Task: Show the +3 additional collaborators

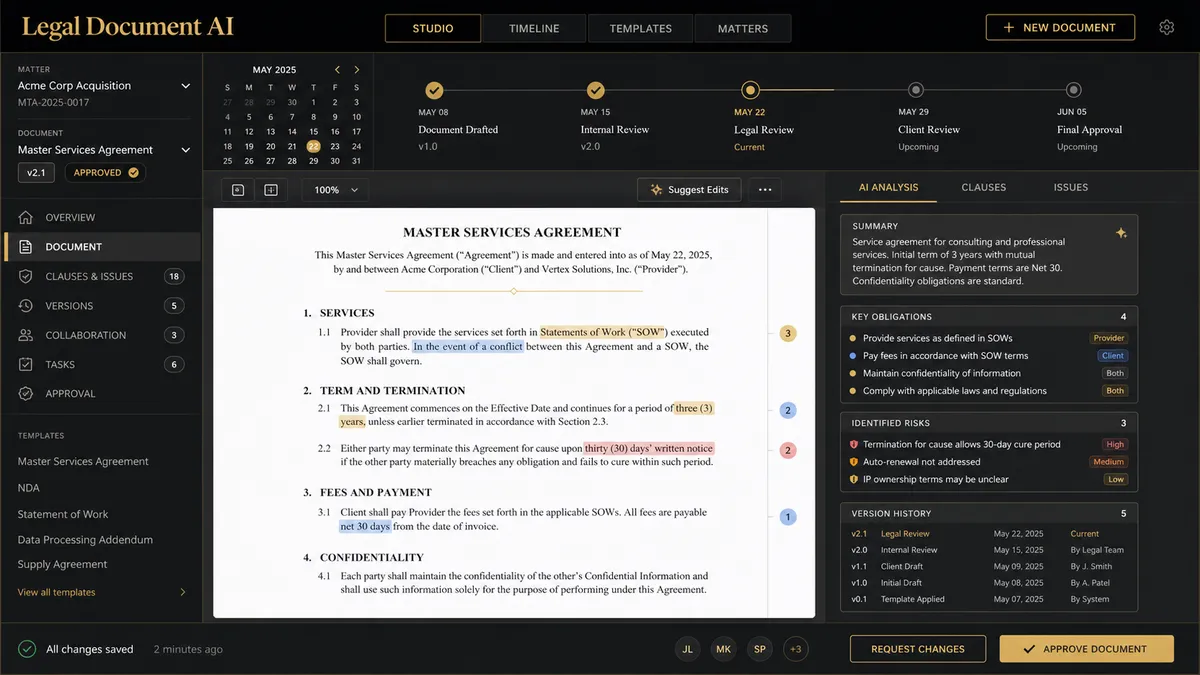Action: click(x=796, y=649)
